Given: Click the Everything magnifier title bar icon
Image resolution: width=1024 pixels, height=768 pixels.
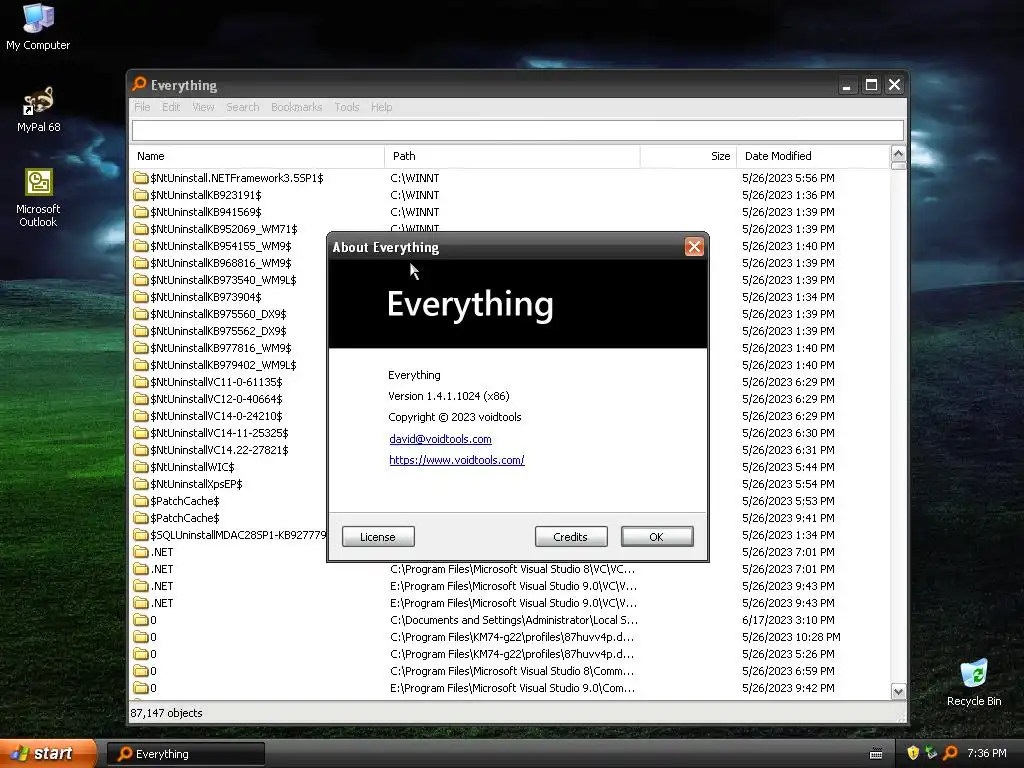Looking at the screenshot, I should [x=139, y=84].
